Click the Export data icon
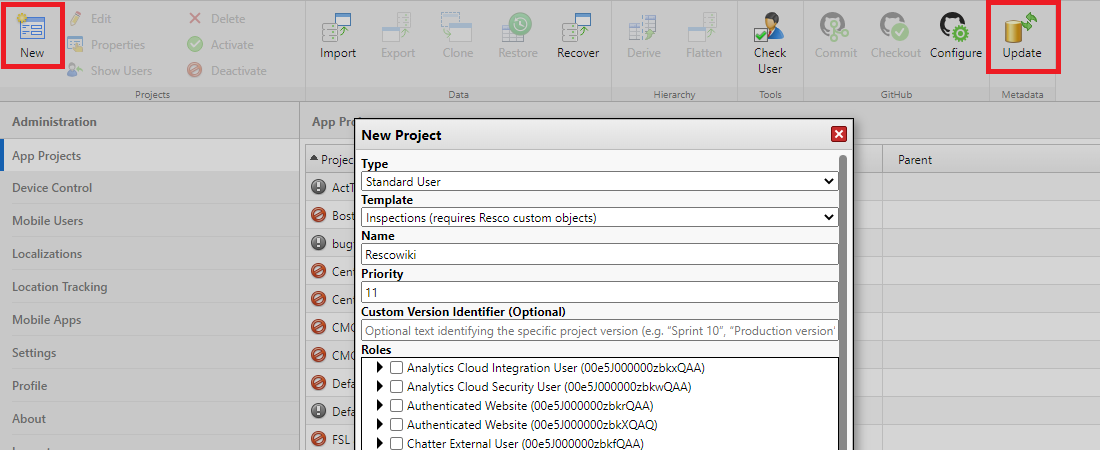 398,27
